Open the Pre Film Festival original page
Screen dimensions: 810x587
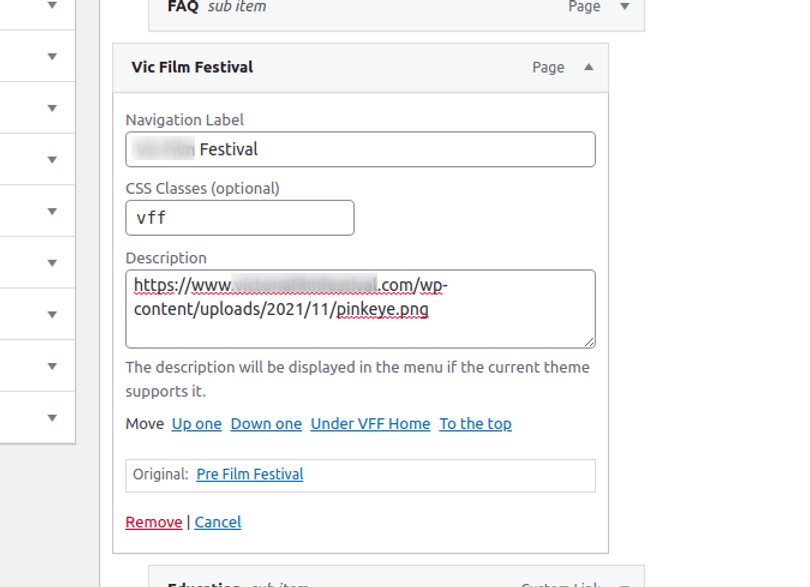tap(250, 474)
